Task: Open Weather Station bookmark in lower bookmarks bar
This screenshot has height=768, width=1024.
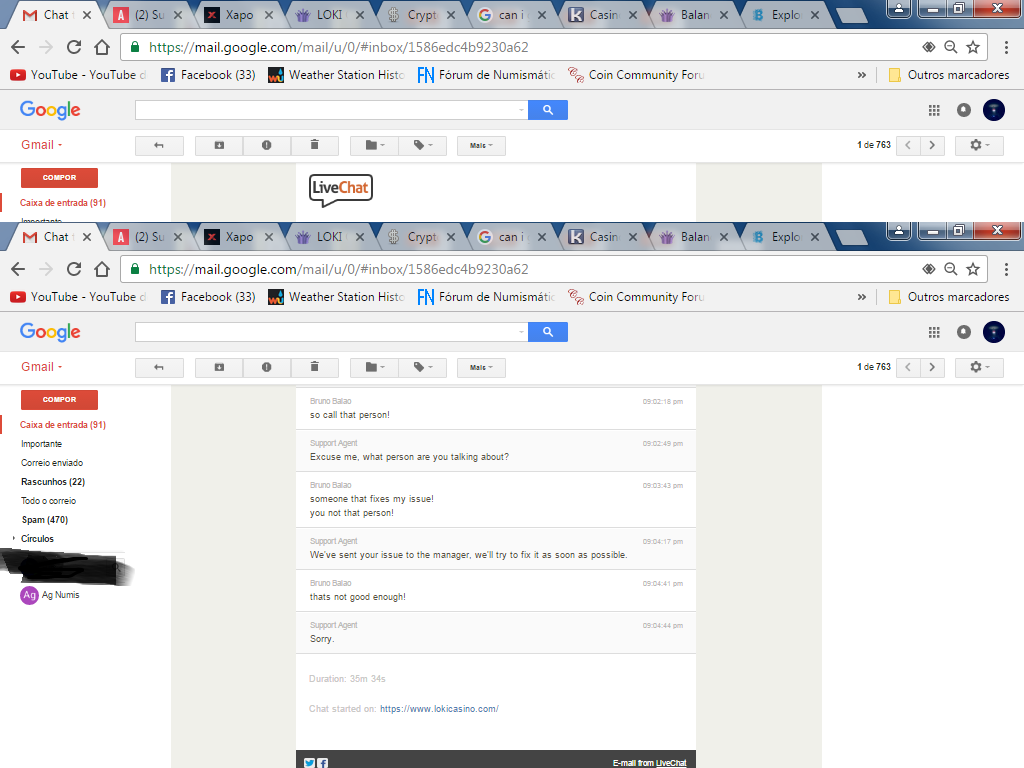Action: click(337, 297)
